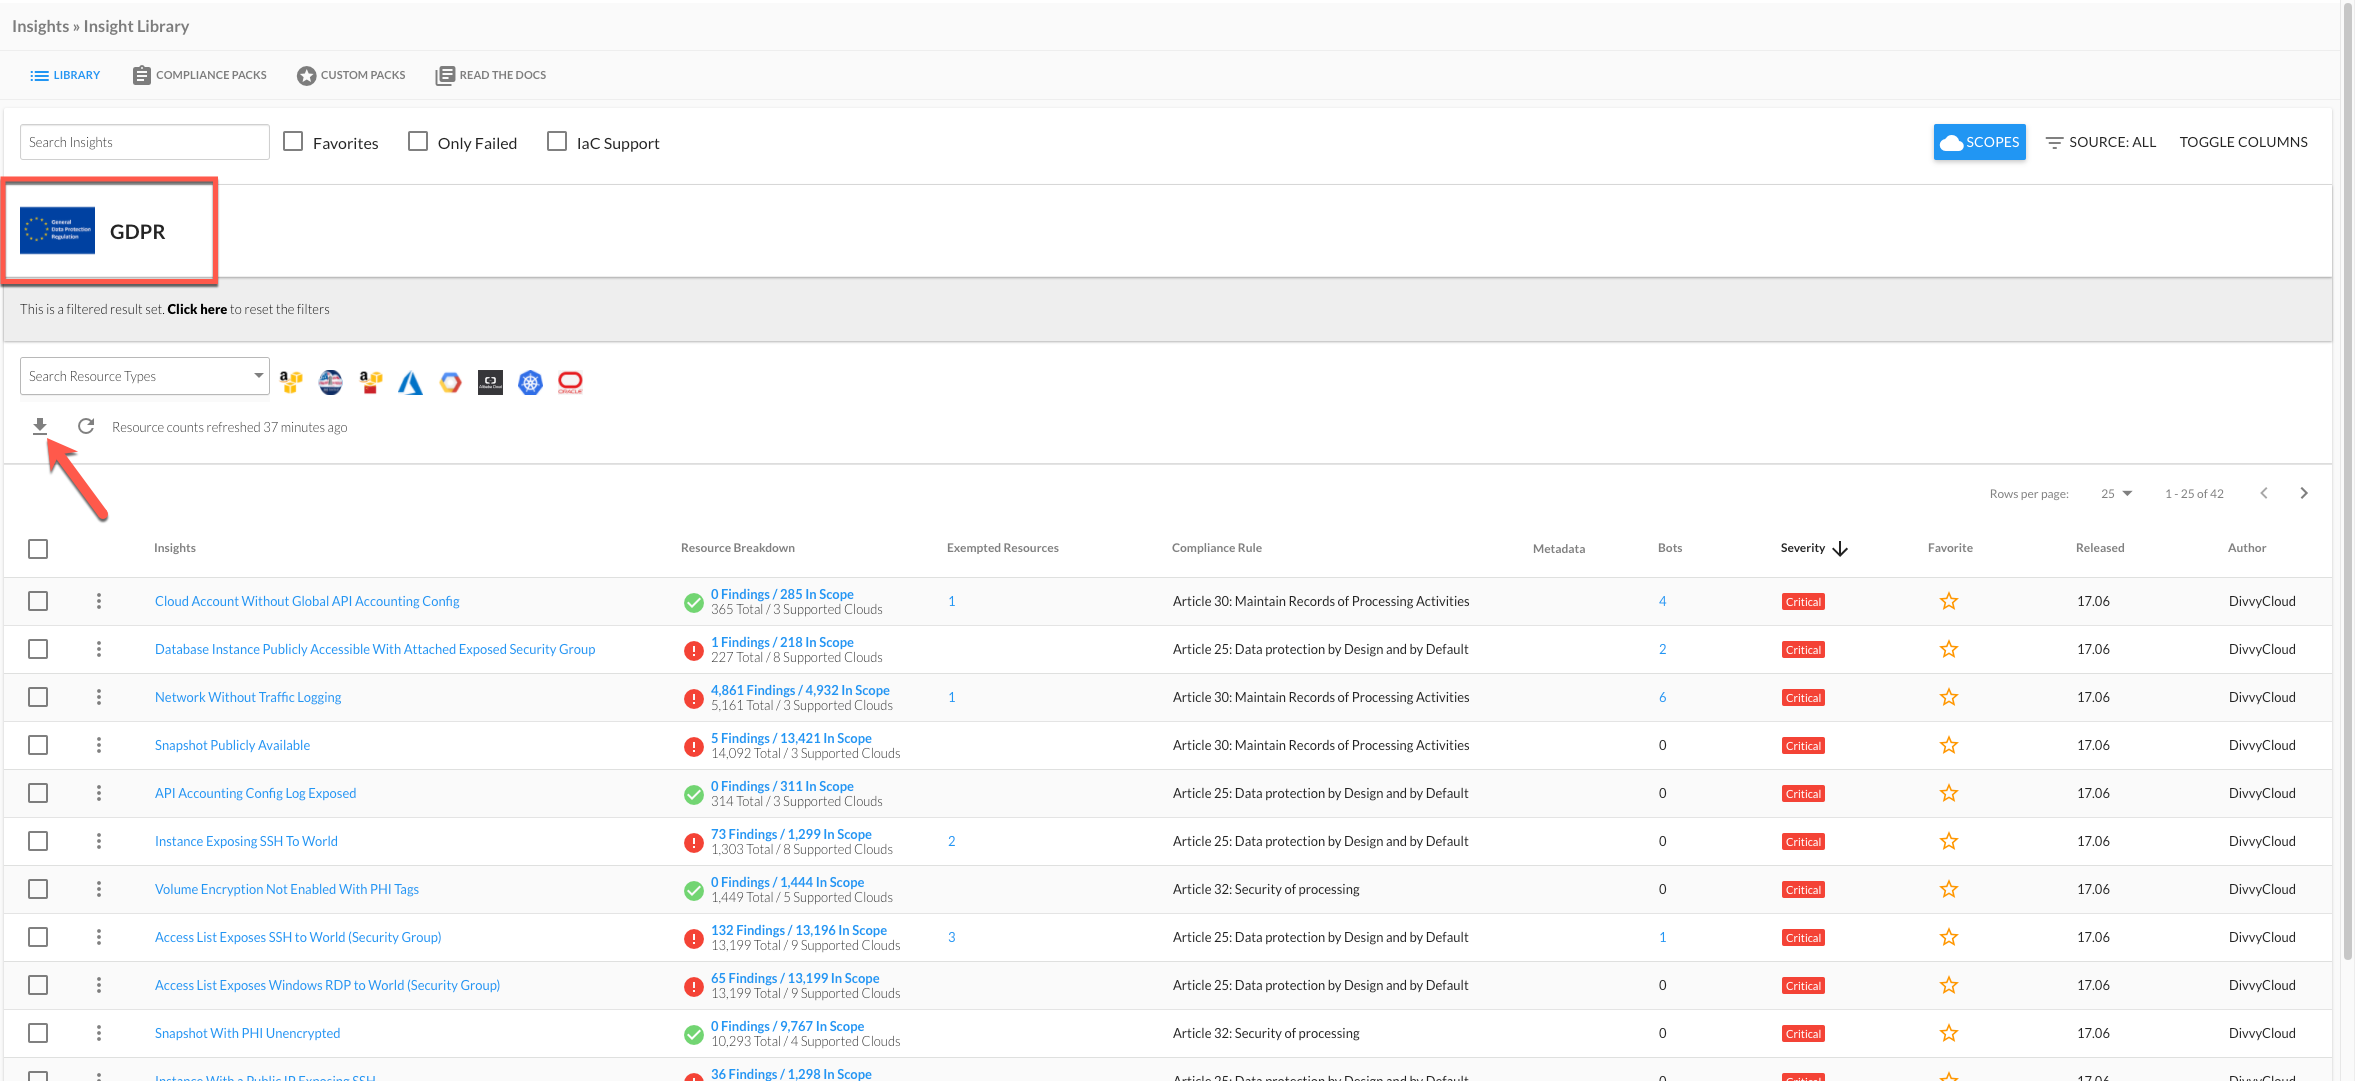Filter by Google Cloud icon
The image size is (2355, 1081).
pyautogui.click(x=451, y=383)
